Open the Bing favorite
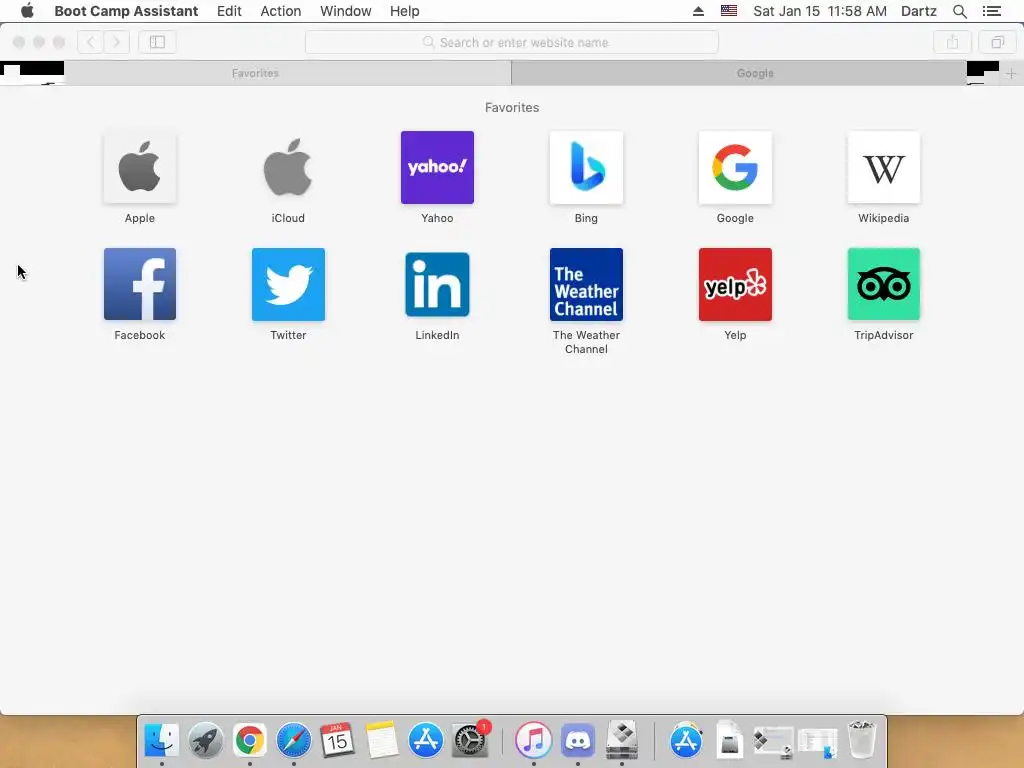 [586, 168]
